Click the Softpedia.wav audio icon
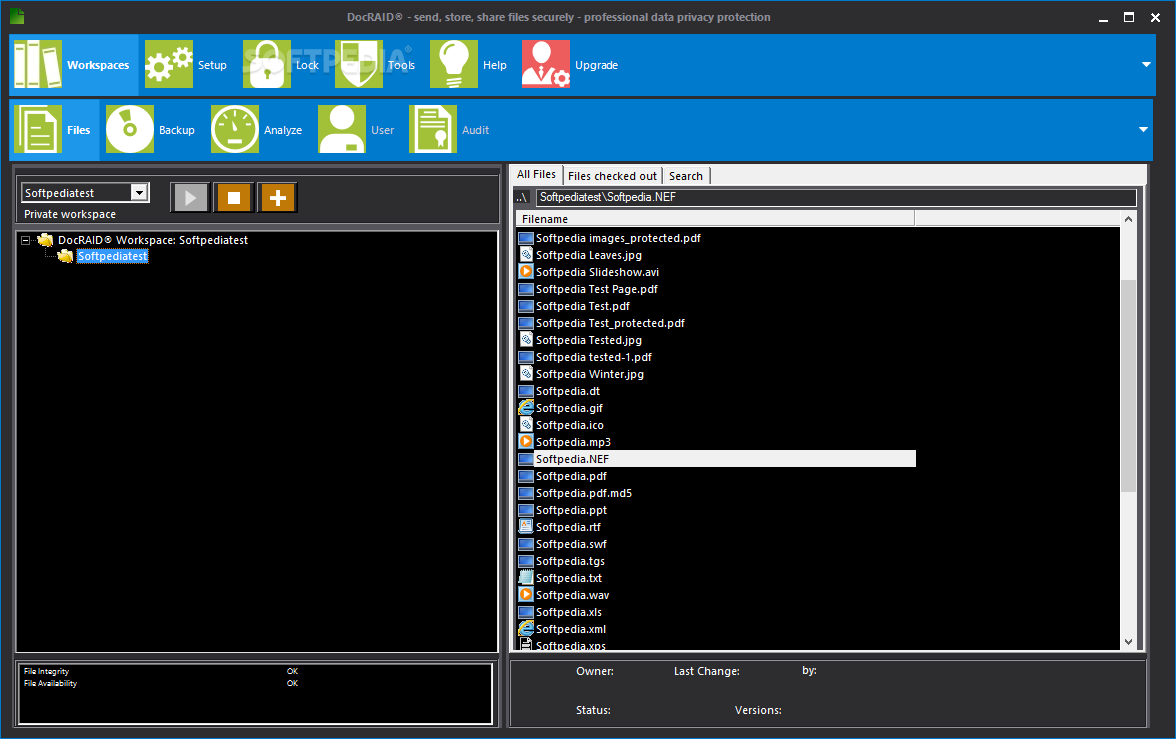The height and width of the screenshot is (739, 1176). tap(526, 594)
